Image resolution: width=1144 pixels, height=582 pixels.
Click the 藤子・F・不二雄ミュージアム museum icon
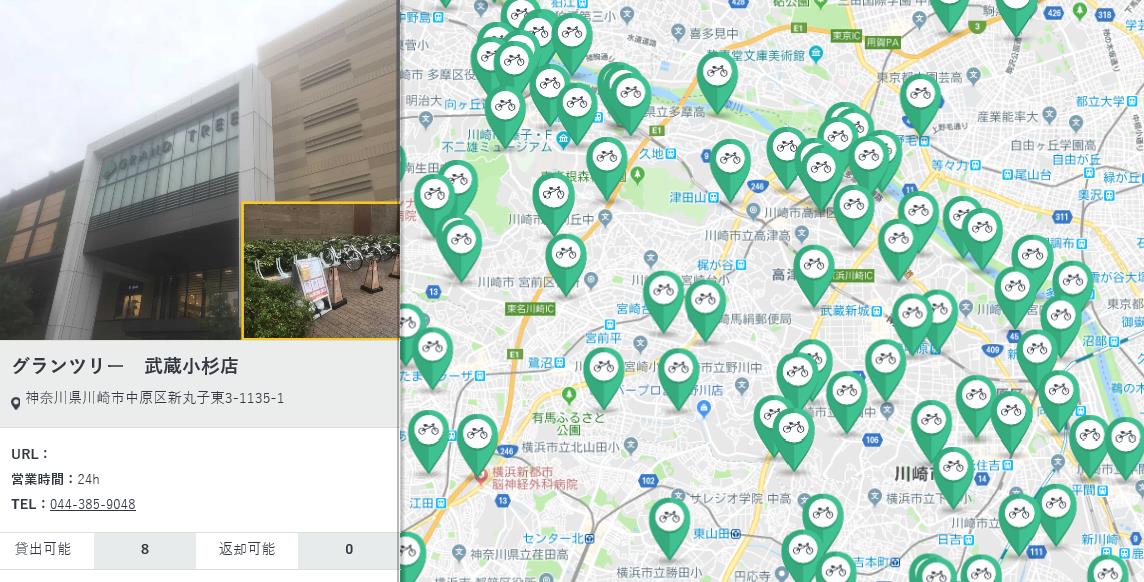point(563,138)
